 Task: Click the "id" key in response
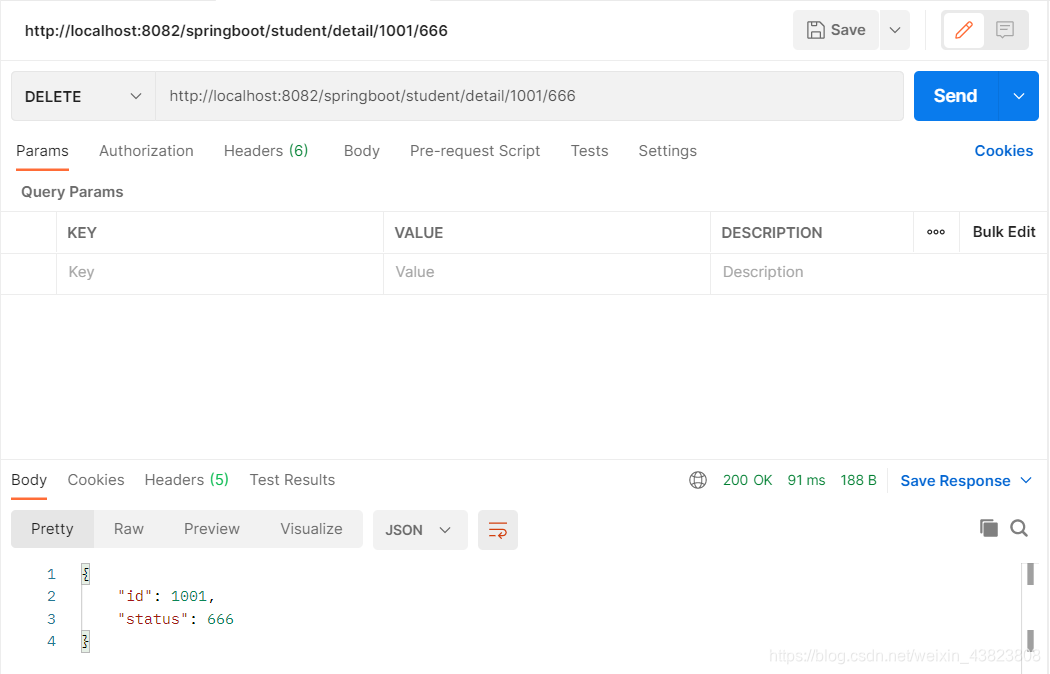tap(135, 596)
